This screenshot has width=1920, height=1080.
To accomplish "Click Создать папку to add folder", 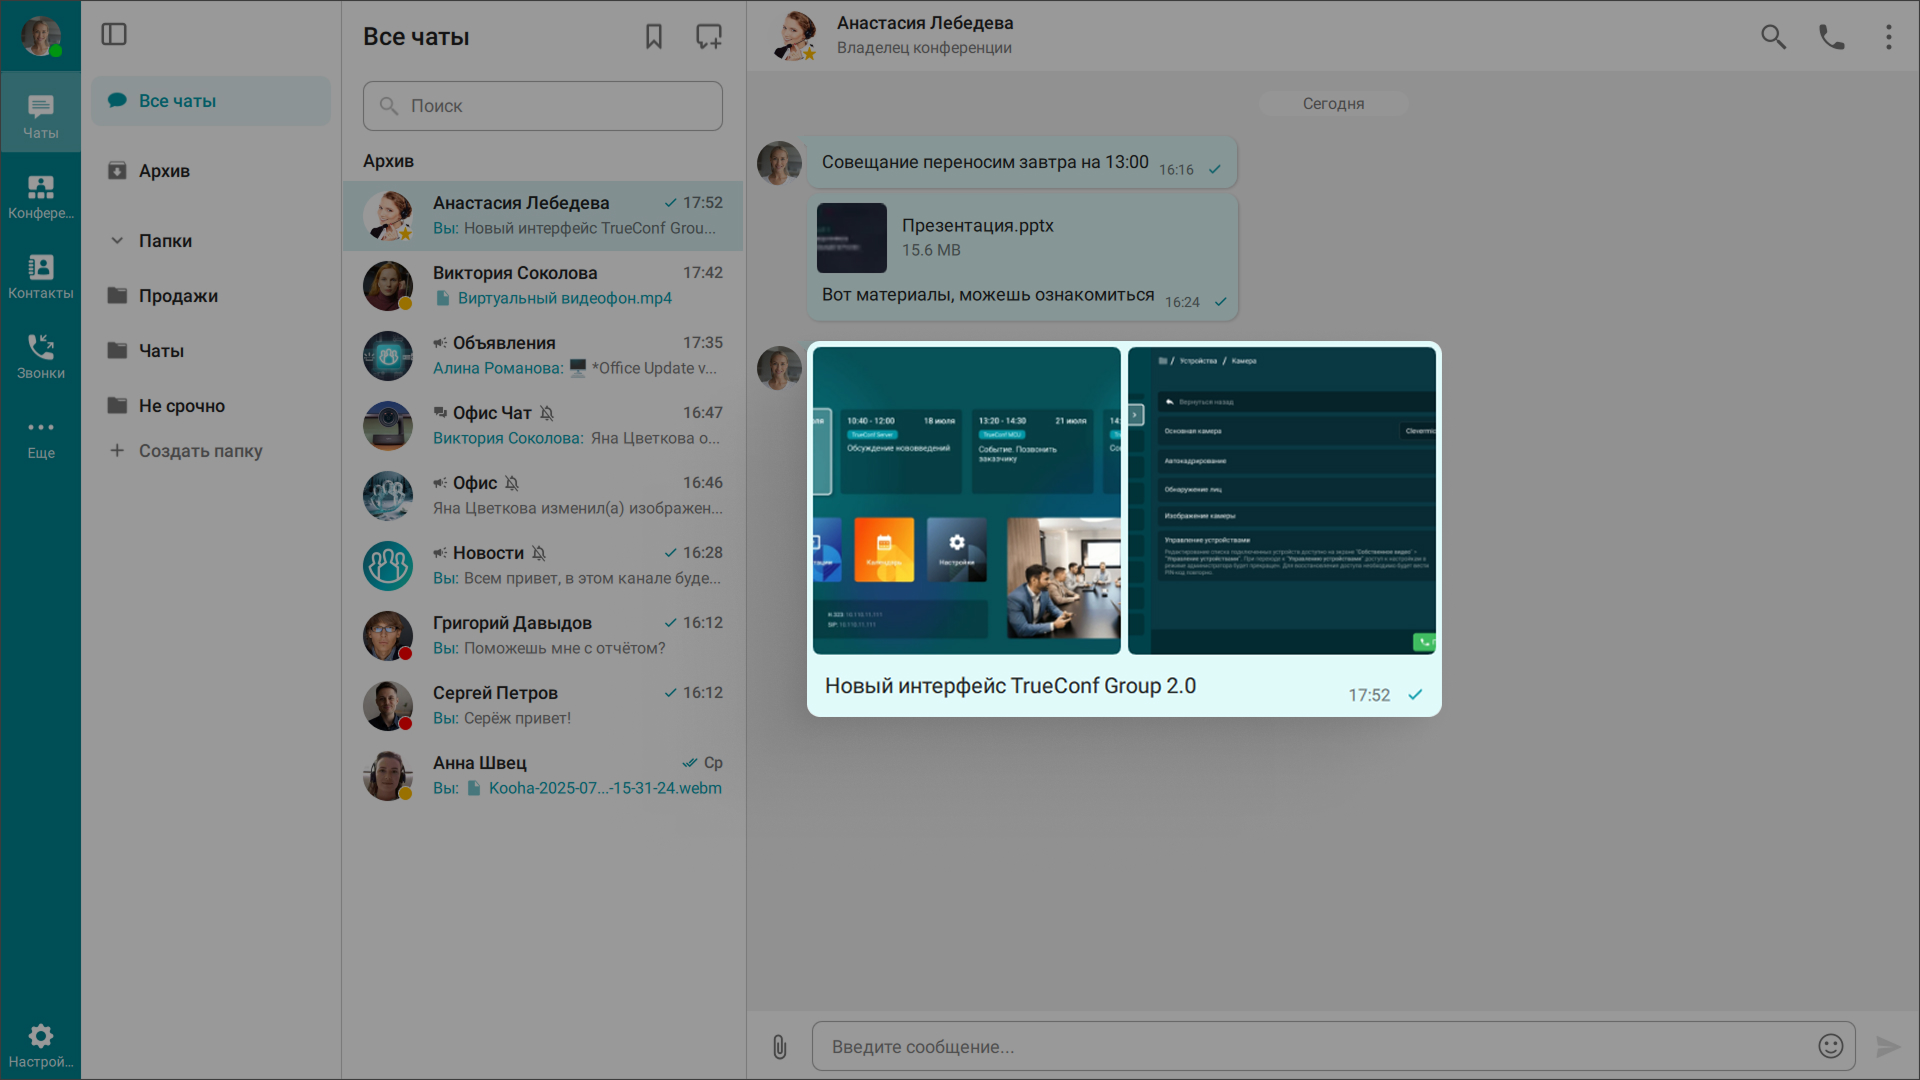I will (186, 451).
